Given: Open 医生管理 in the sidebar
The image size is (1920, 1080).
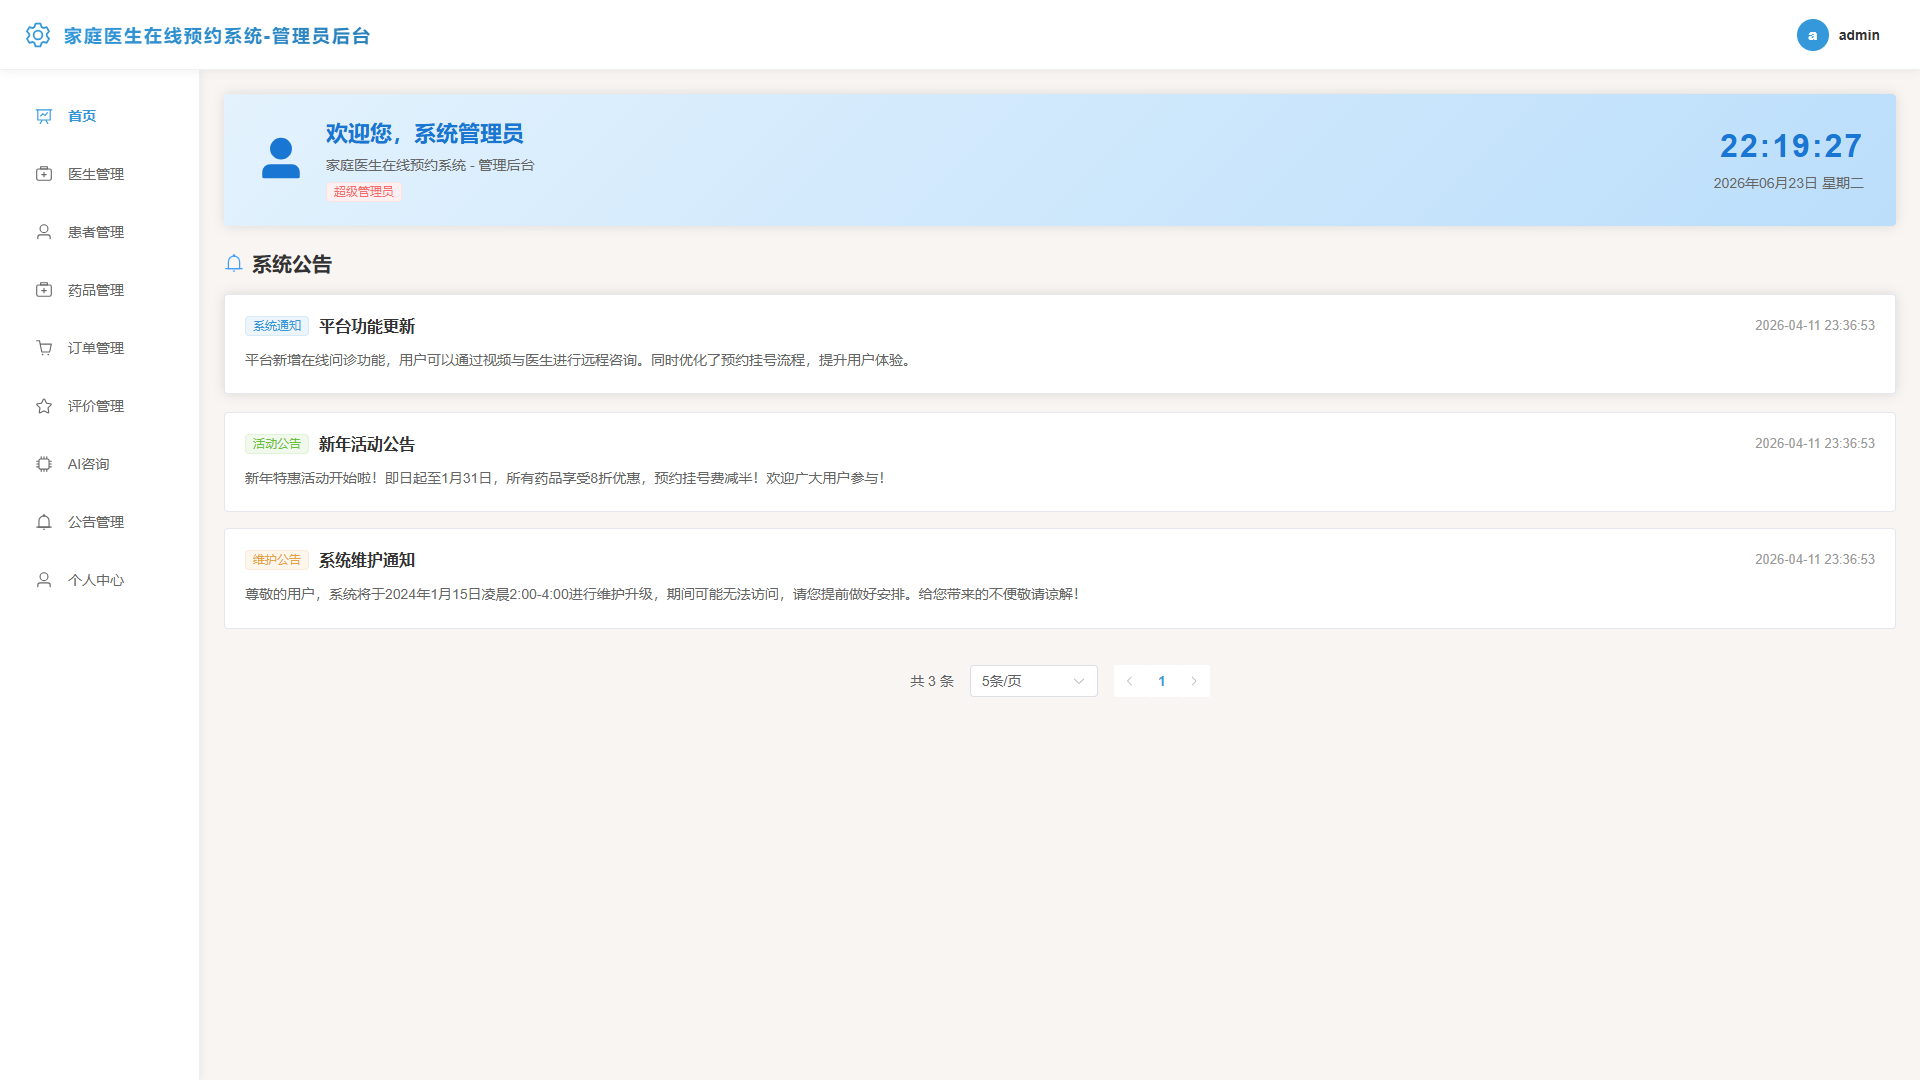Looking at the screenshot, I should pyautogui.click(x=100, y=174).
